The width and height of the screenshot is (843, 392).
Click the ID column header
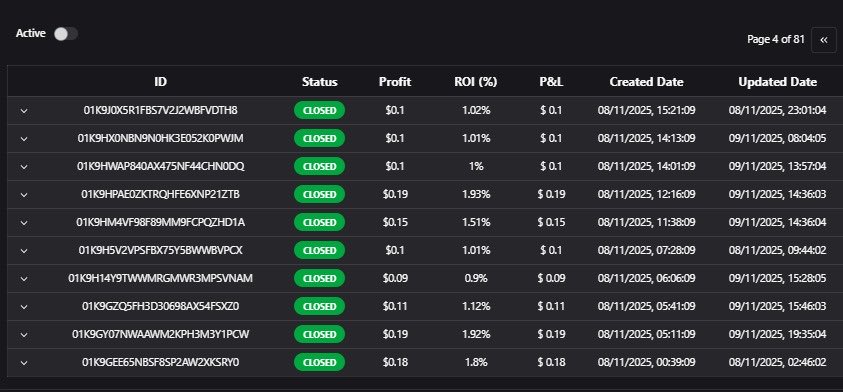(160, 82)
